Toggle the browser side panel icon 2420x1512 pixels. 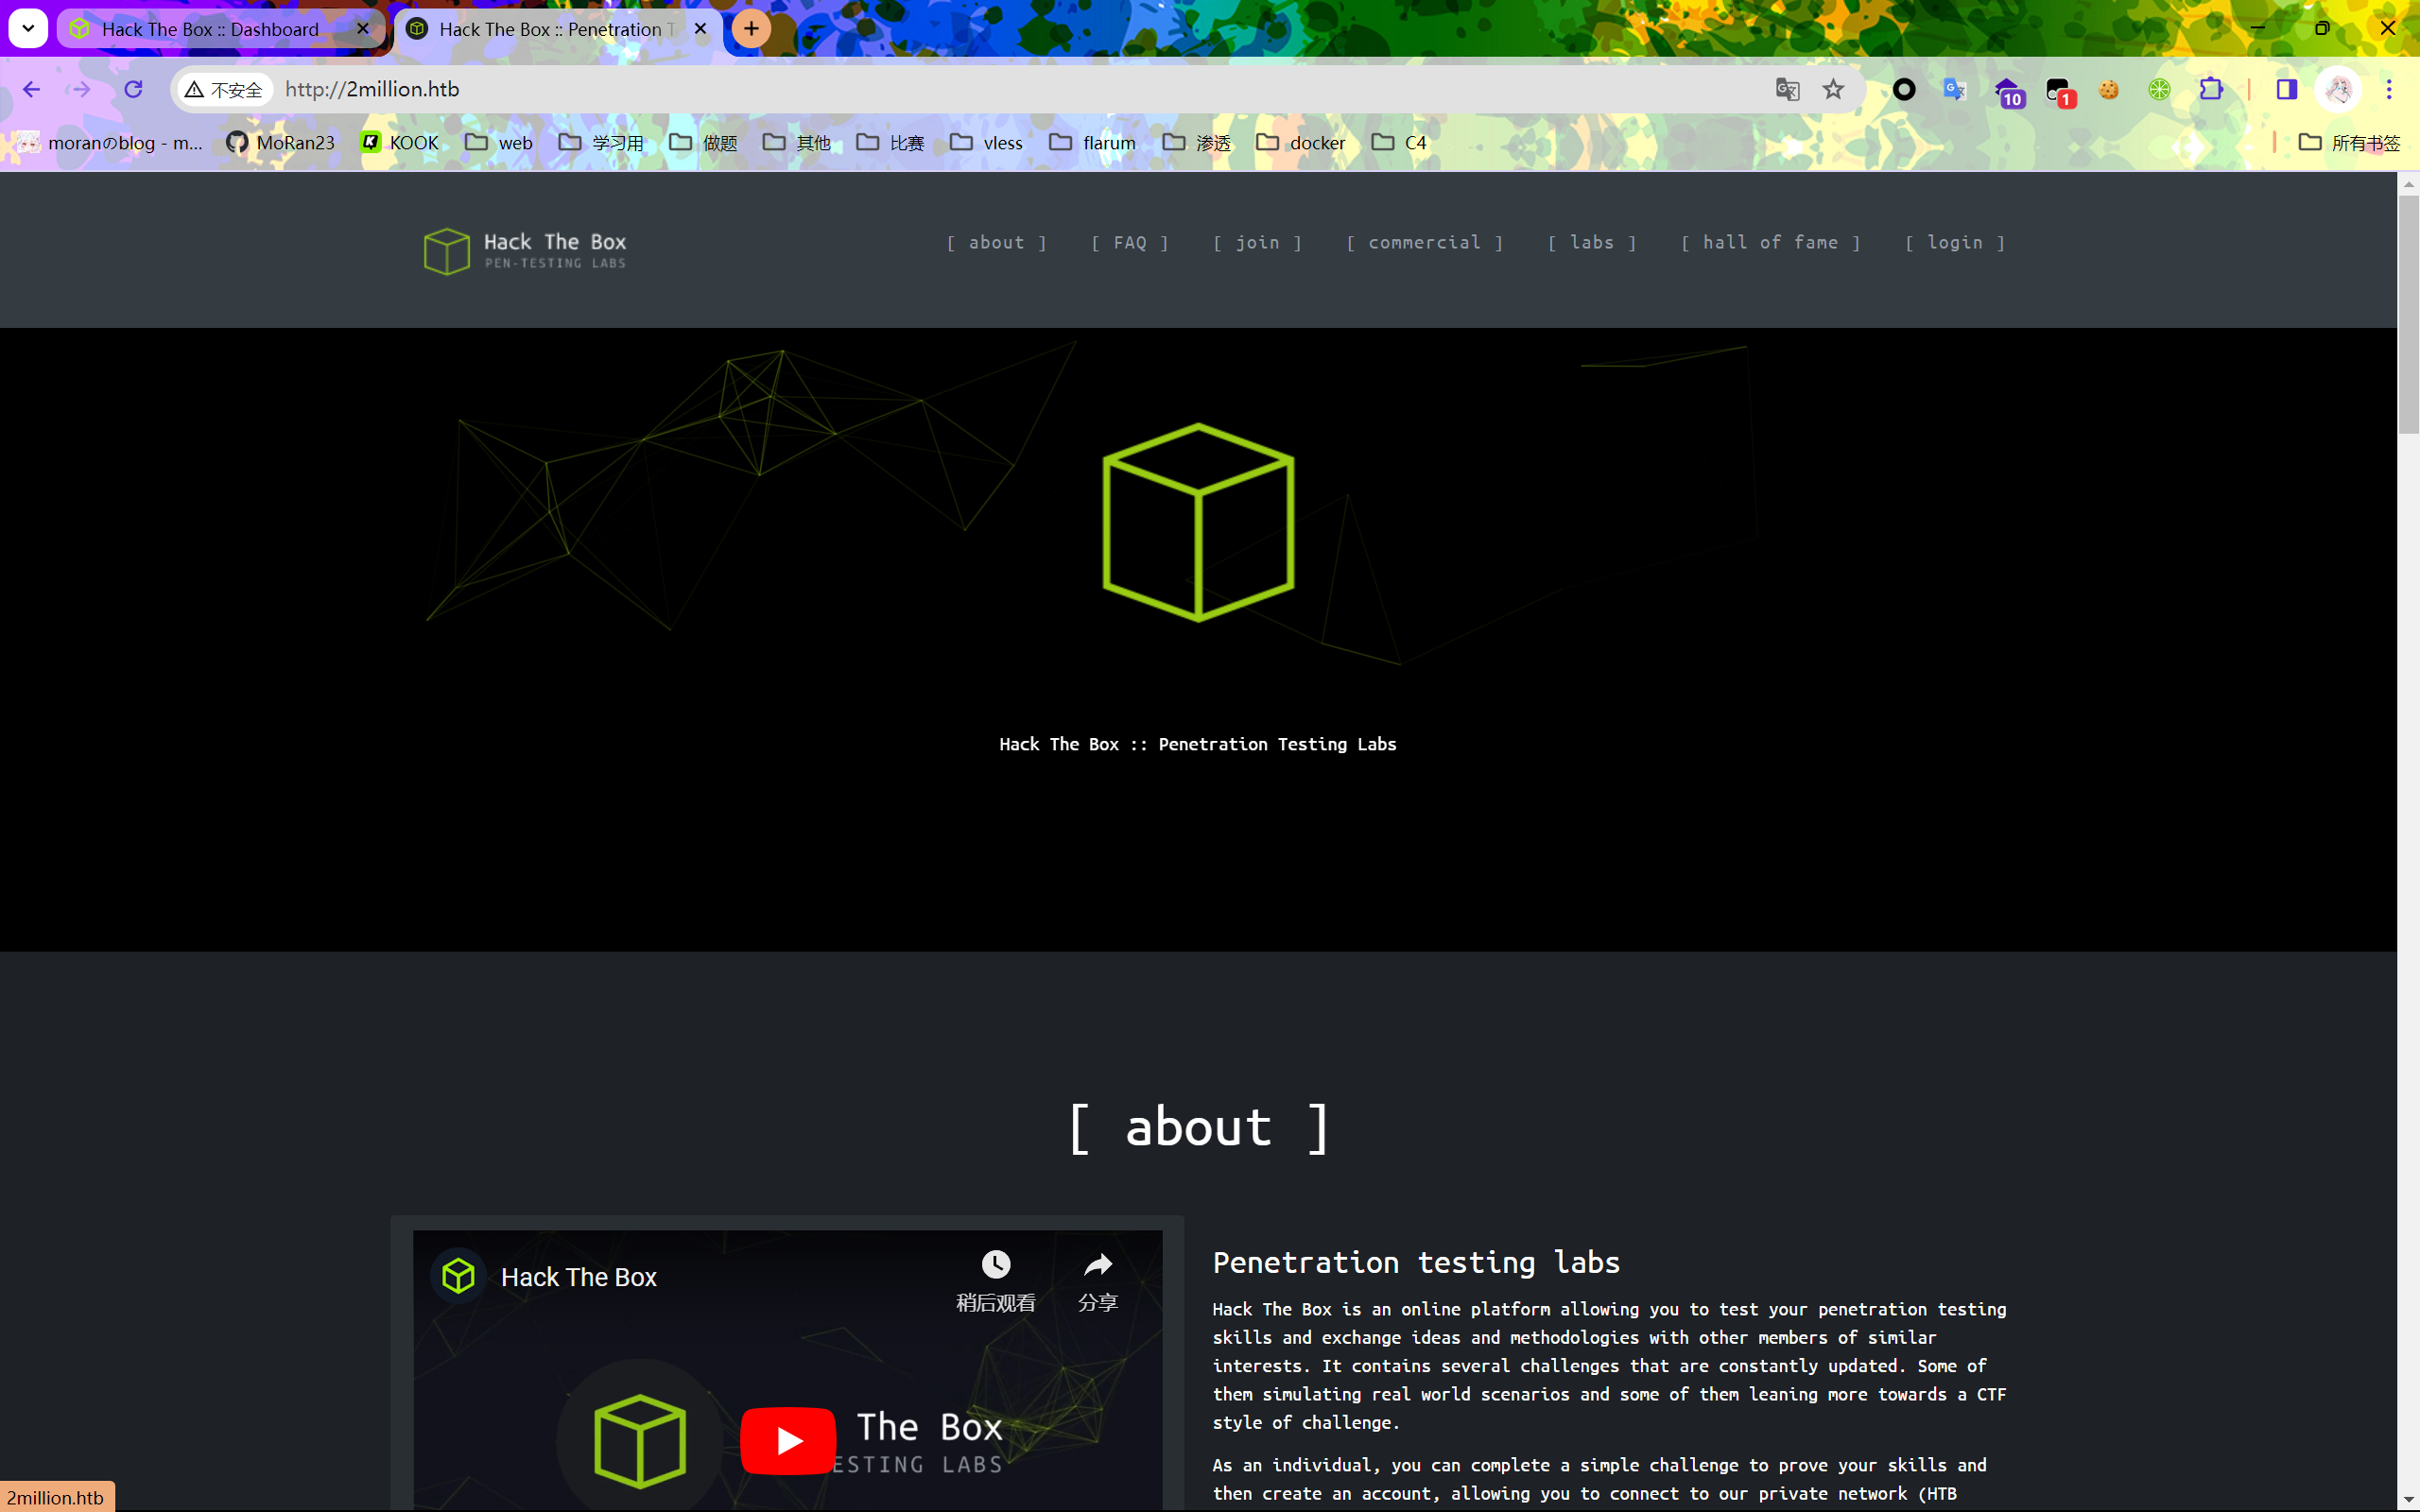2286,90
